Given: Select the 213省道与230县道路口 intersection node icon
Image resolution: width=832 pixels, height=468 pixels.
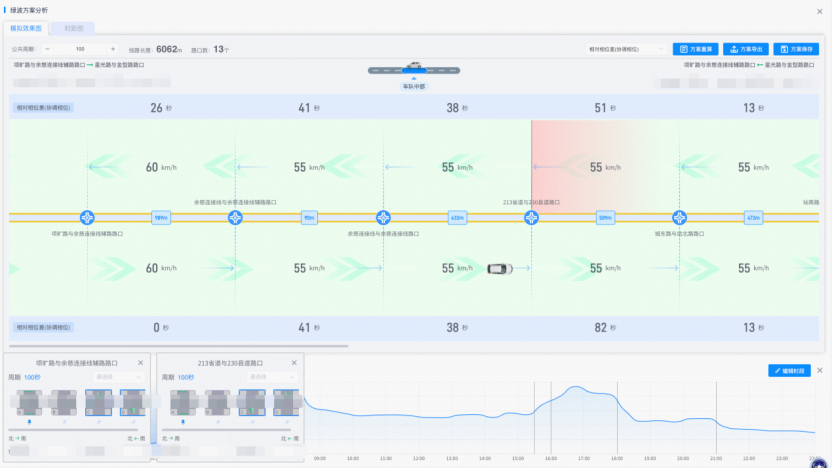Looking at the screenshot, I should click(531, 217).
